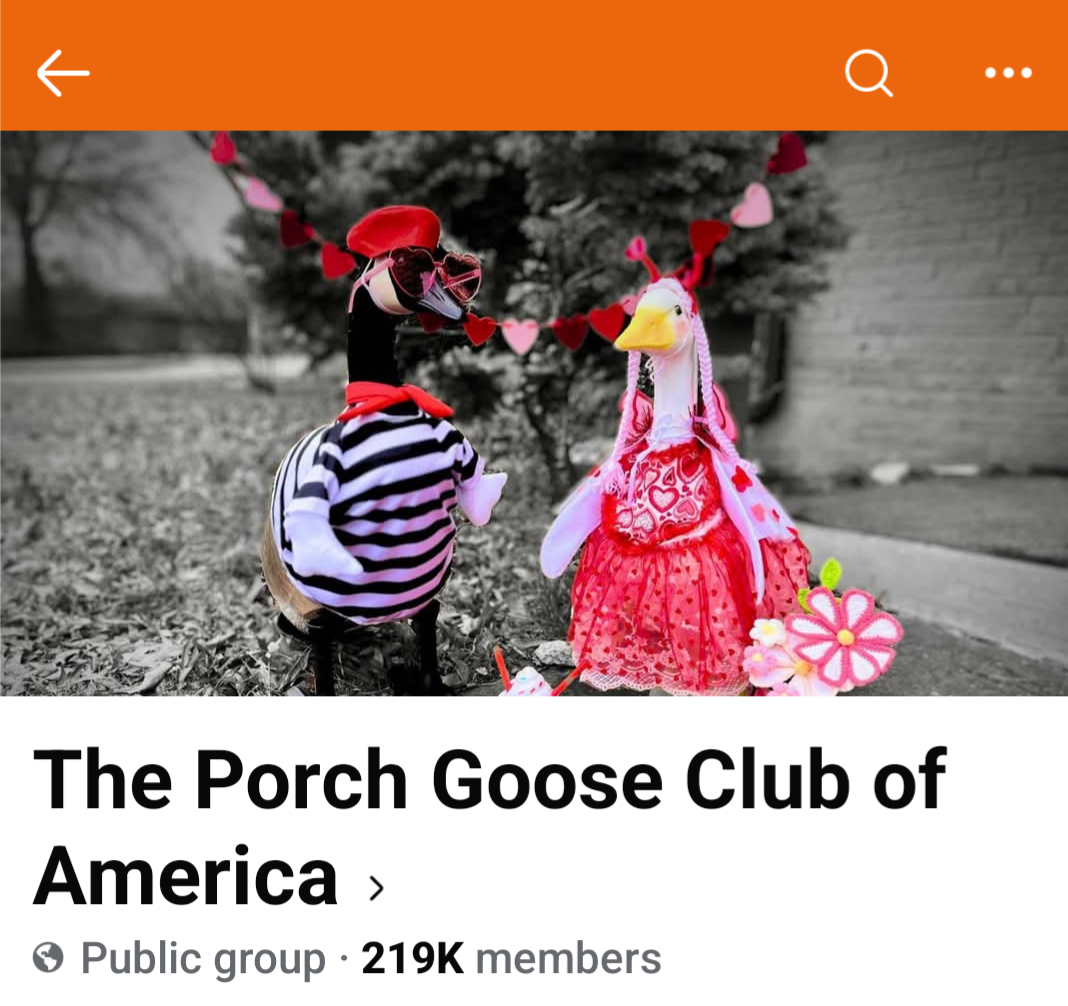Click the word members in group info

click(568, 958)
